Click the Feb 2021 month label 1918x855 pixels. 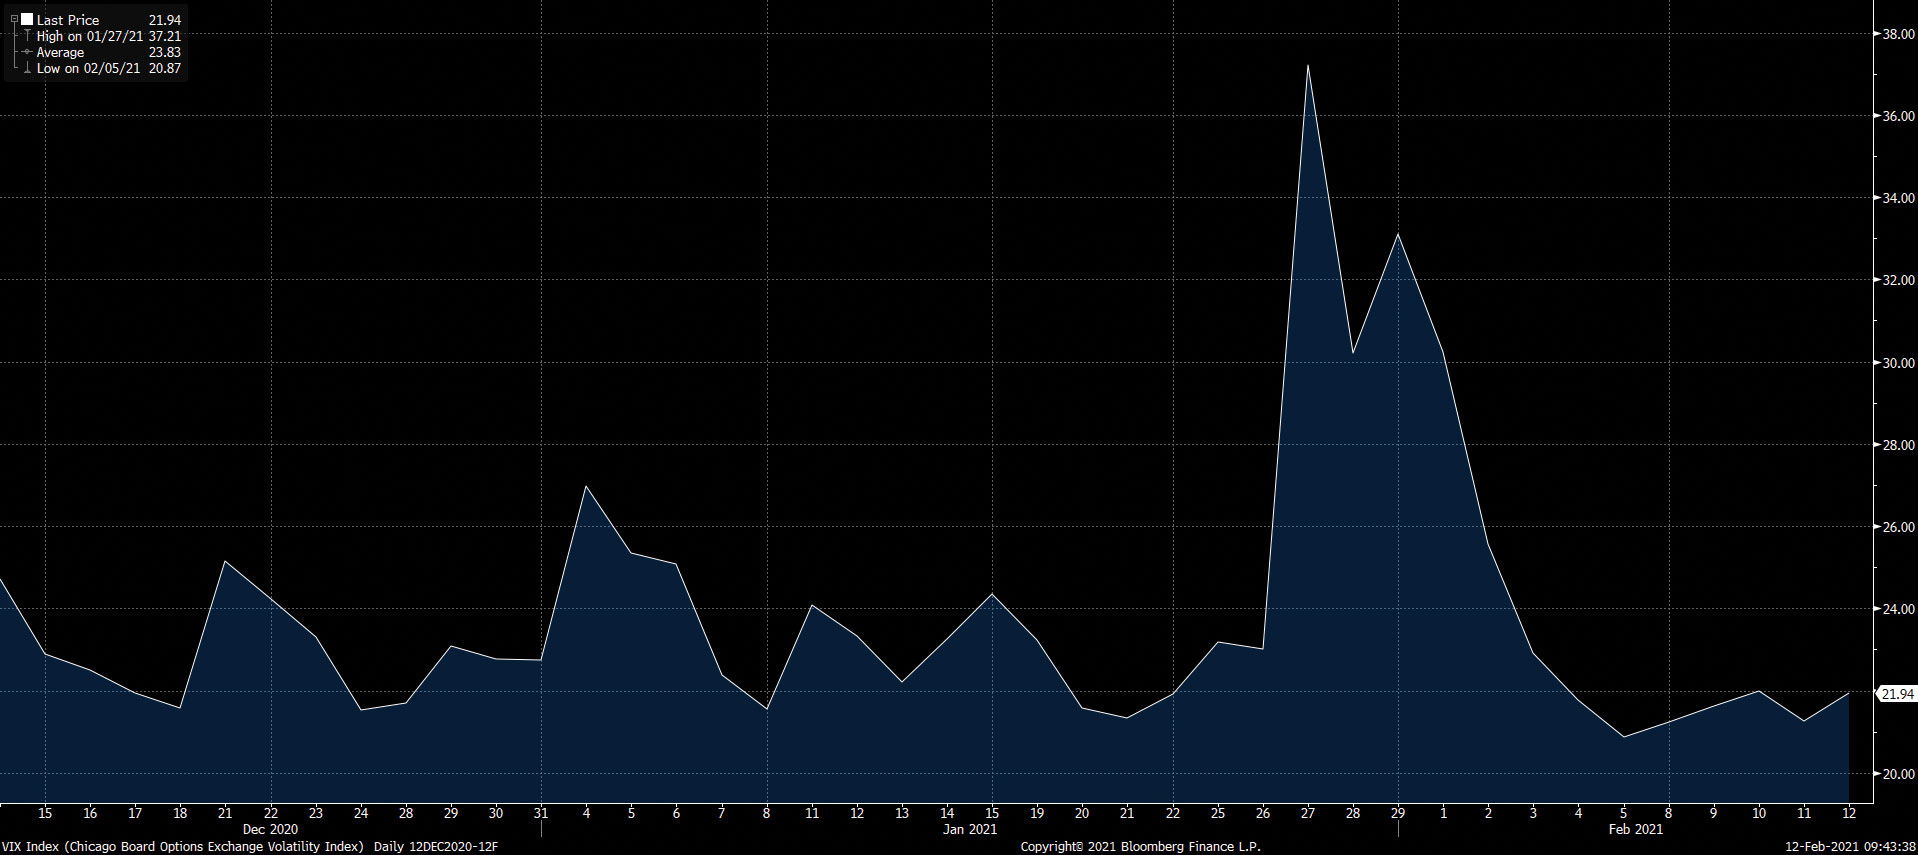point(1636,829)
